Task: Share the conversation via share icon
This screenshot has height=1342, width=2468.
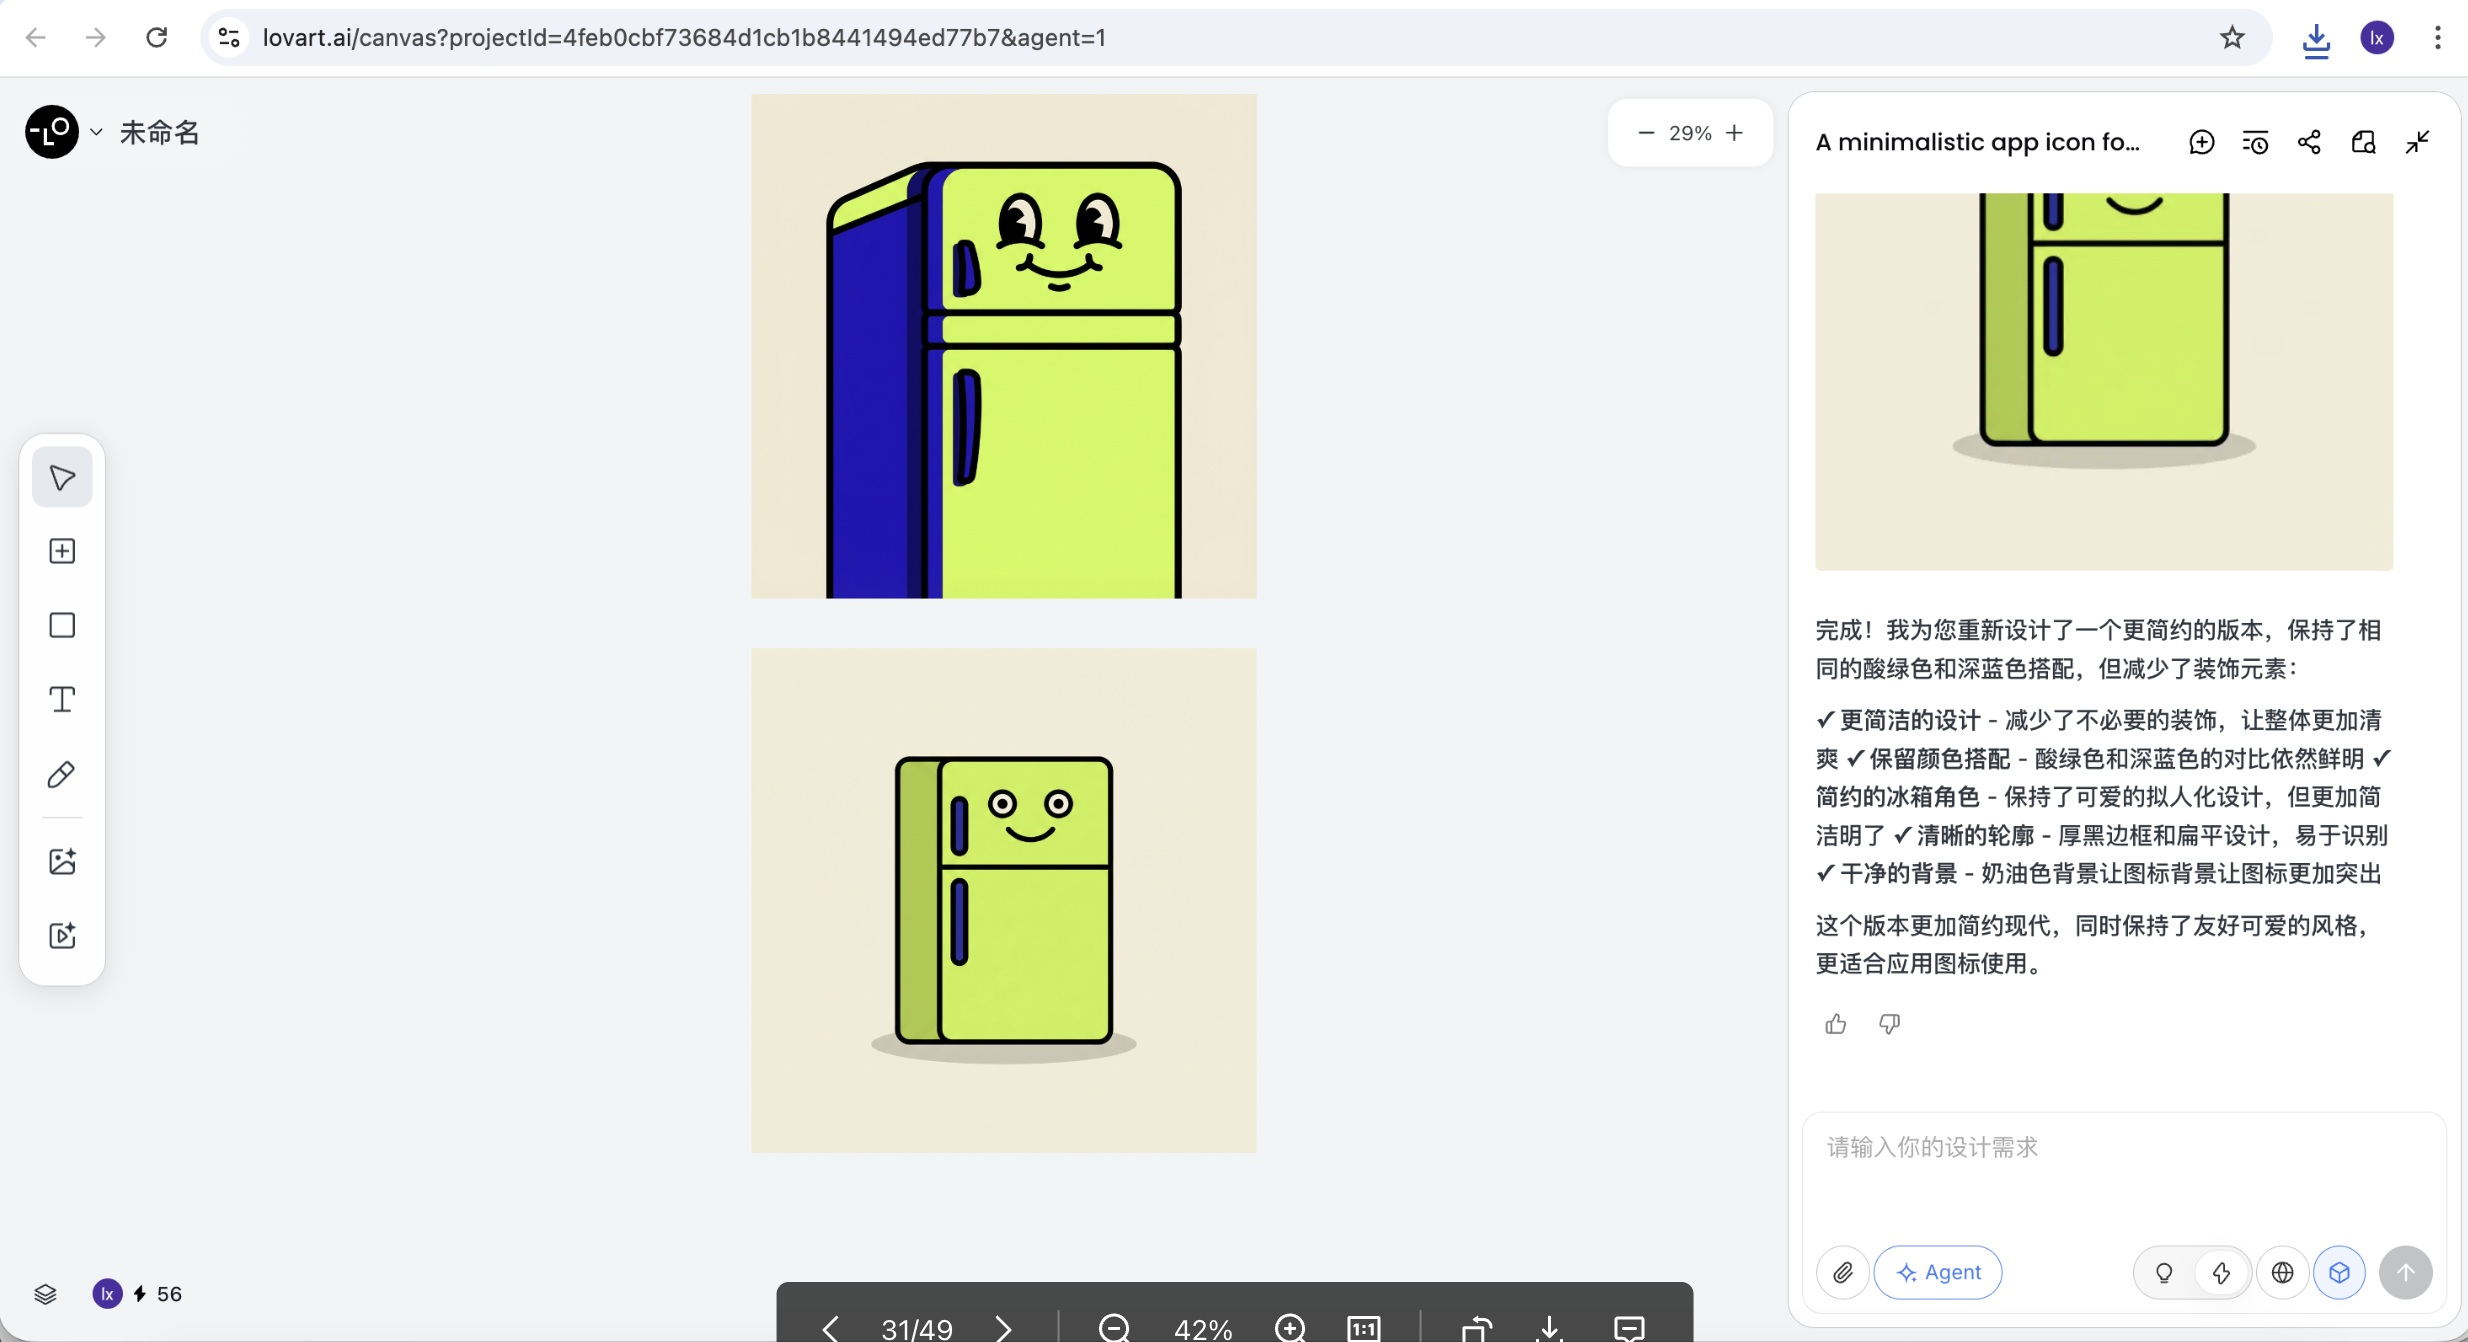Action: (2309, 142)
